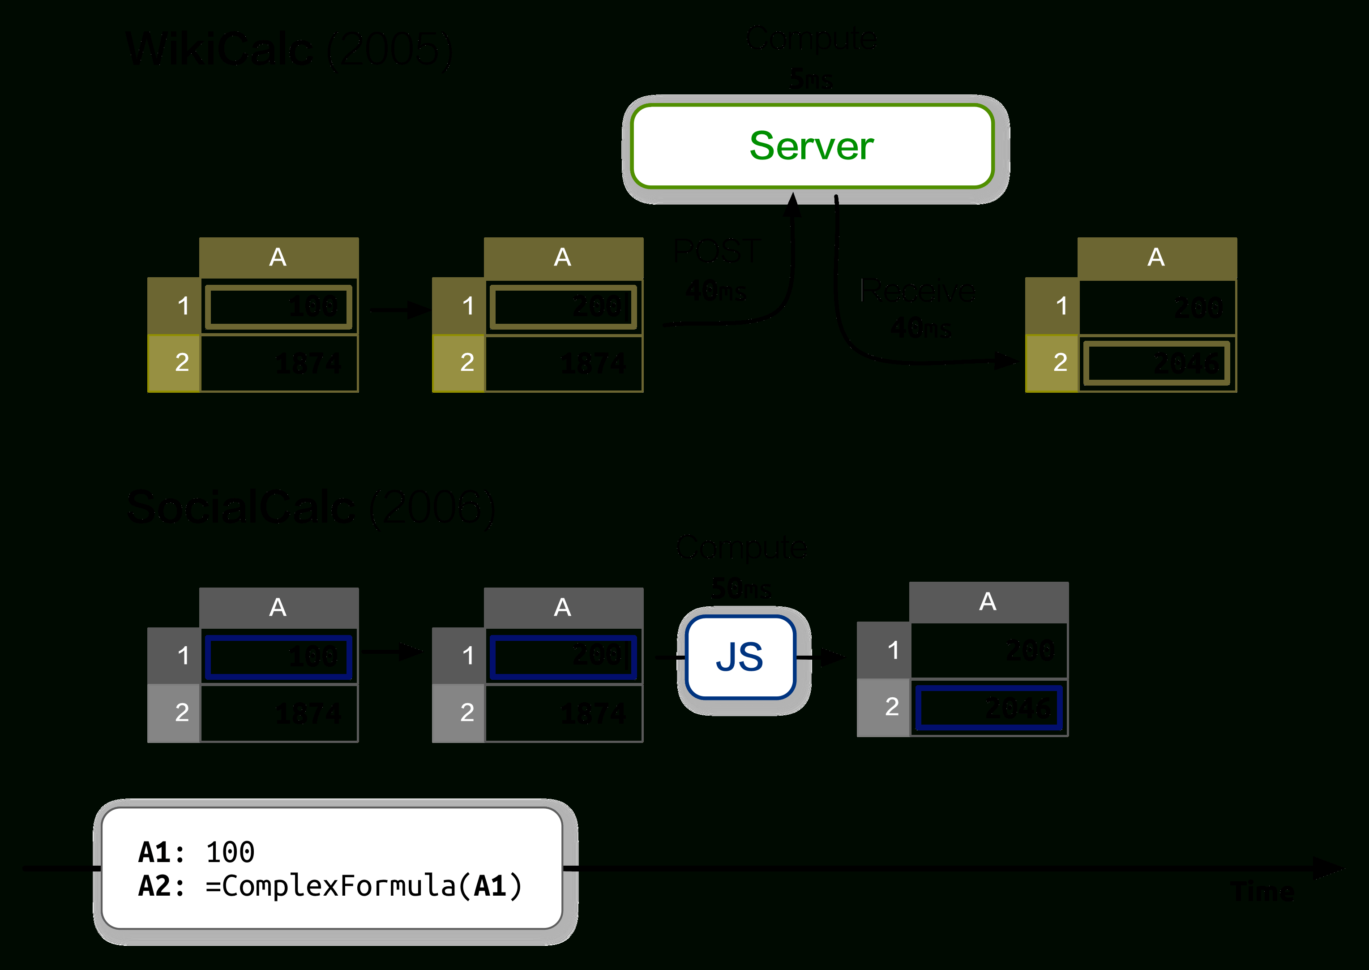Click the POST 40ms arrow label
The width and height of the screenshot is (1369, 970).
[x=716, y=270]
